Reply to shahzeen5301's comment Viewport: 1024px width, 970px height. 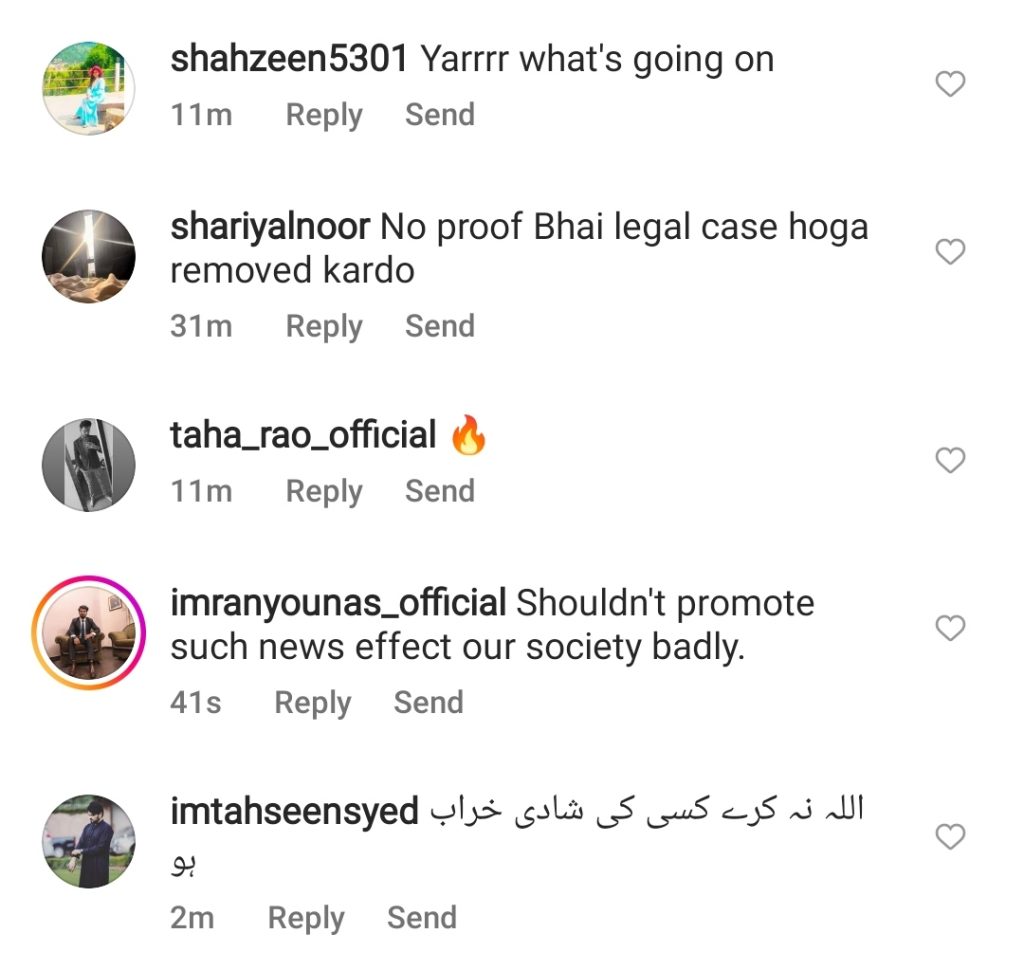click(x=324, y=115)
